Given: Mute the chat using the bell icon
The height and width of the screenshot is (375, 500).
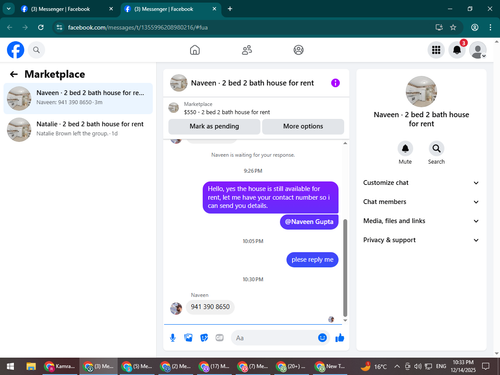Looking at the screenshot, I should pyautogui.click(x=405, y=148).
